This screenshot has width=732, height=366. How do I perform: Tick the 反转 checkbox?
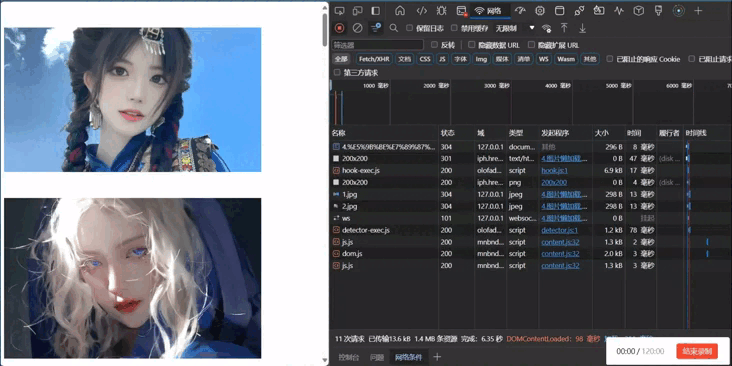click(434, 45)
